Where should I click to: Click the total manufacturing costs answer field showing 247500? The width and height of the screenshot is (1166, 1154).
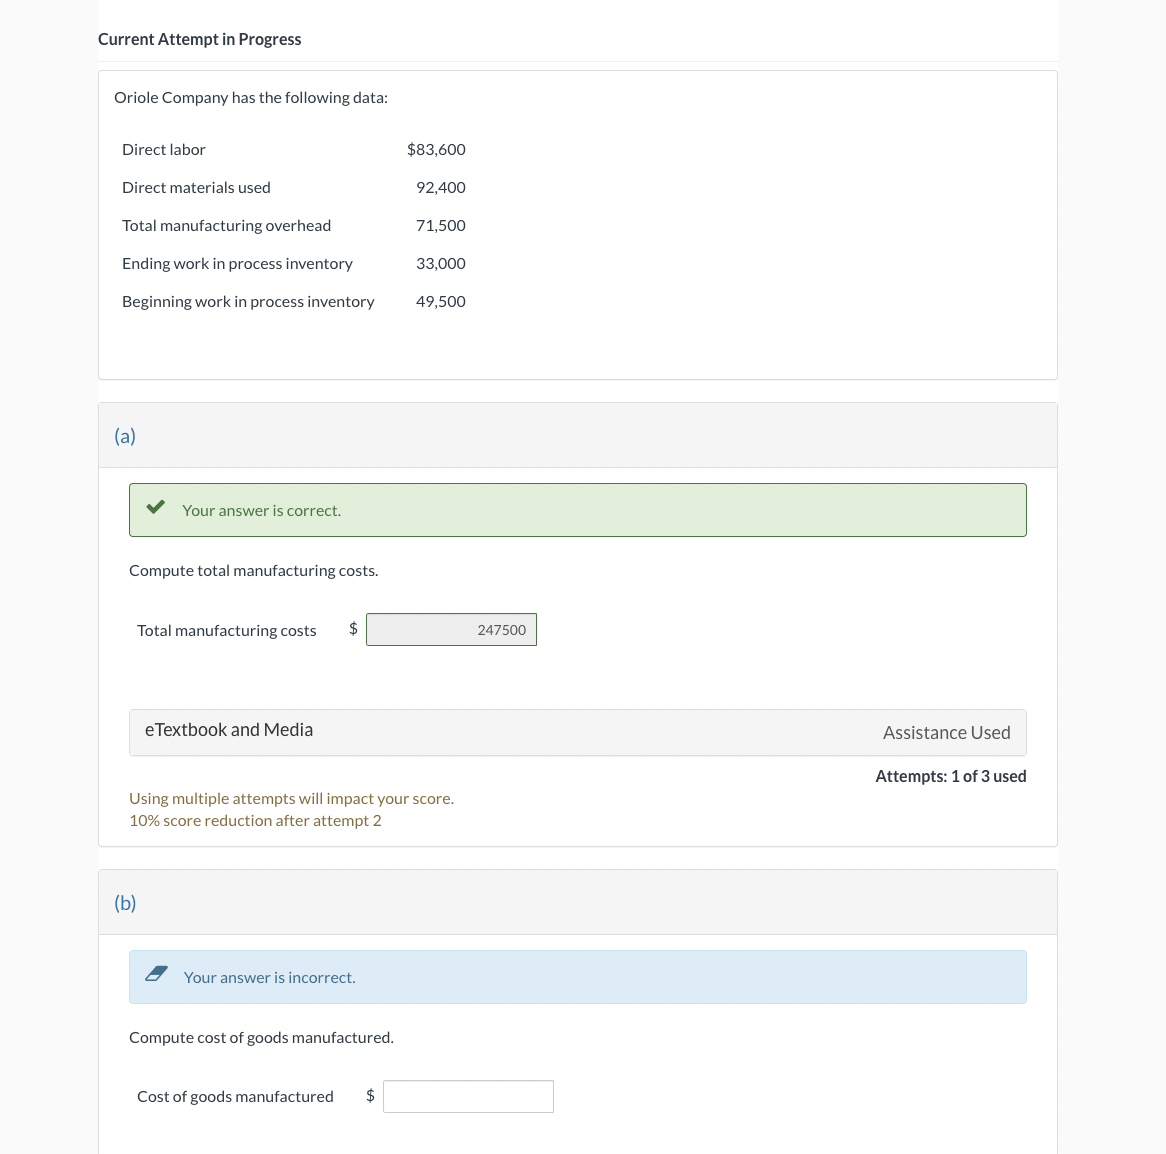(451, 629)
